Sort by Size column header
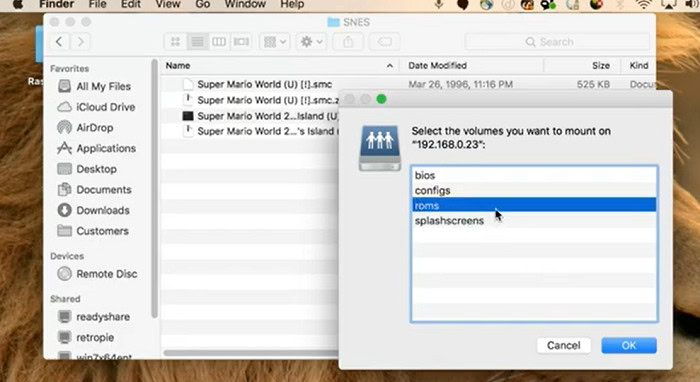Viewport: 700px width, 382px height. point(582,66)
